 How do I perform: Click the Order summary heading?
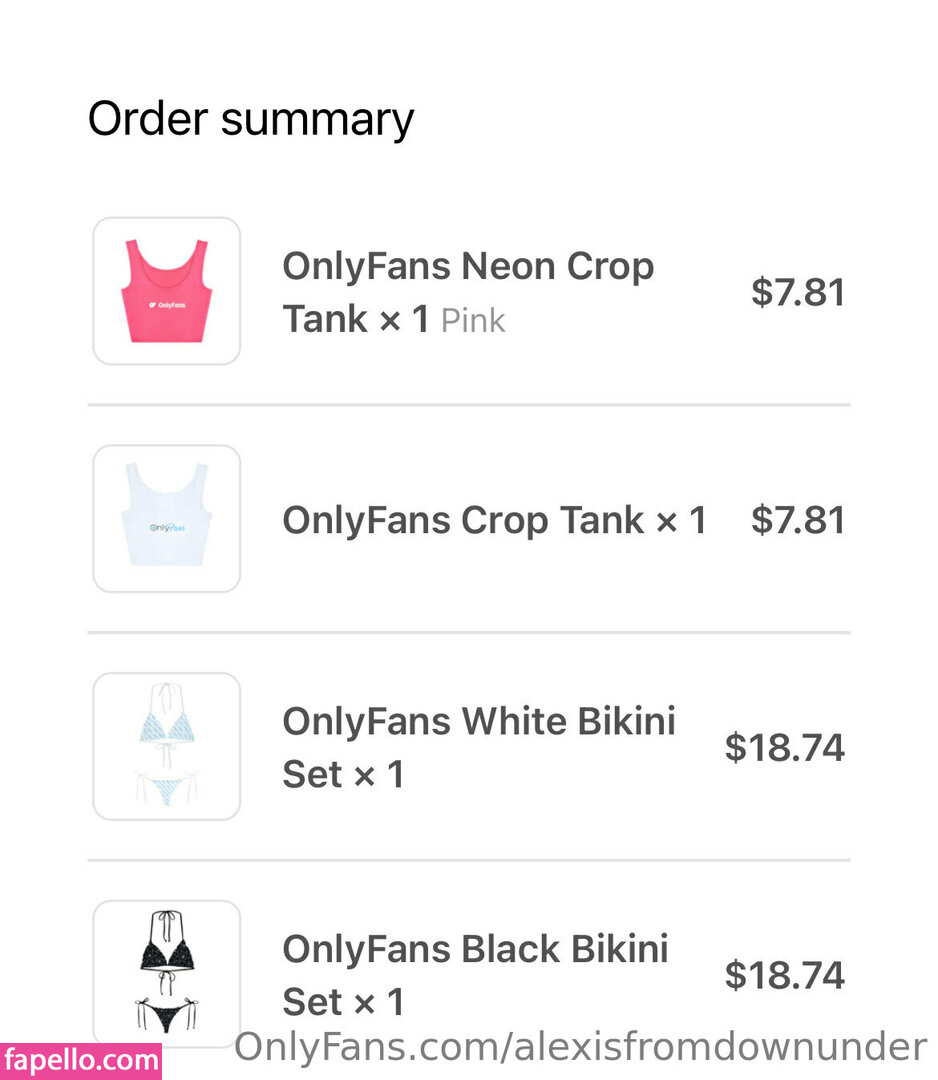251,119
